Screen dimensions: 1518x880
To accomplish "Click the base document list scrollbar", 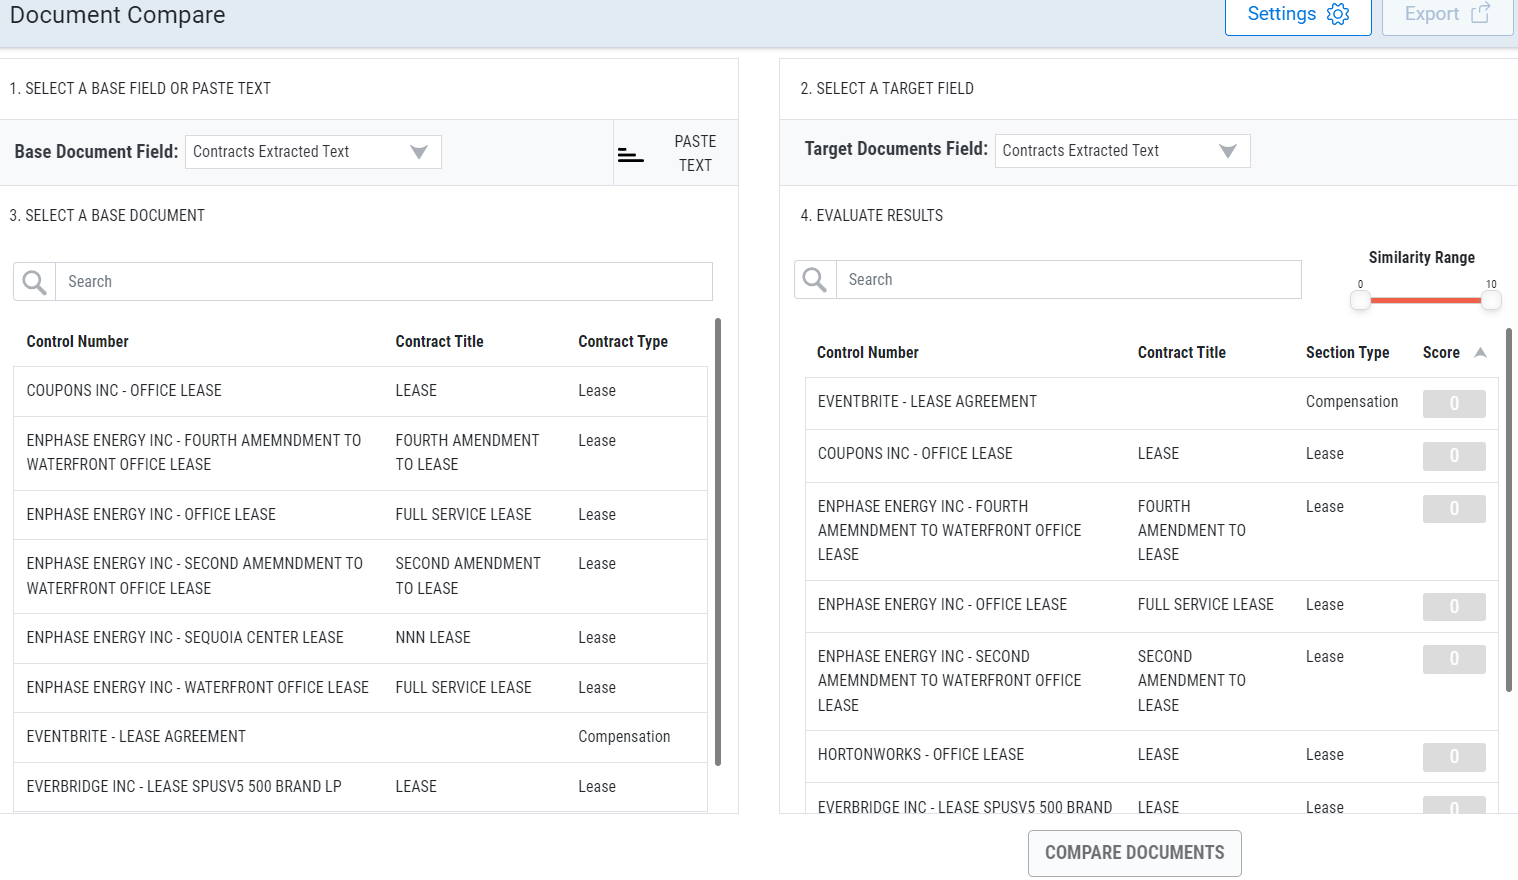I will pos(718,543).
